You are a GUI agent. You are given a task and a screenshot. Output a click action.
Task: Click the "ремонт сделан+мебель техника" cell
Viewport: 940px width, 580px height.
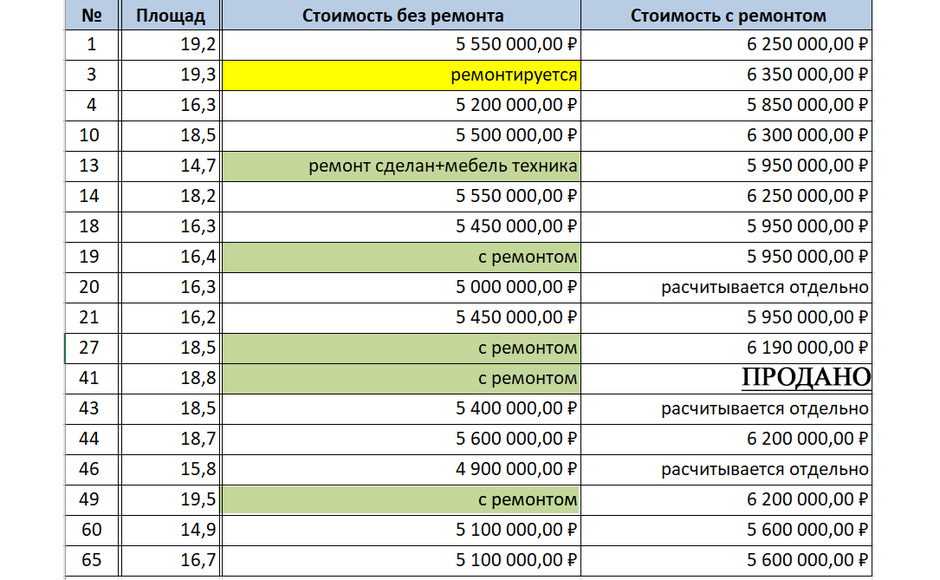click(401, 166)
